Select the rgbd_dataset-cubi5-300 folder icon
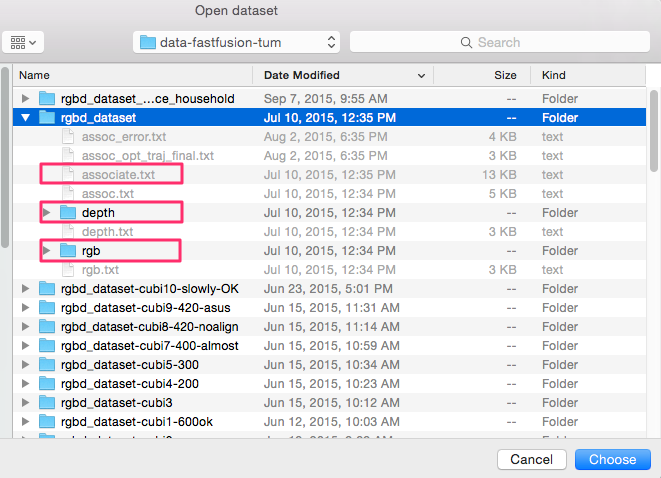The image size is (661, 478). [x=47, y=365]
